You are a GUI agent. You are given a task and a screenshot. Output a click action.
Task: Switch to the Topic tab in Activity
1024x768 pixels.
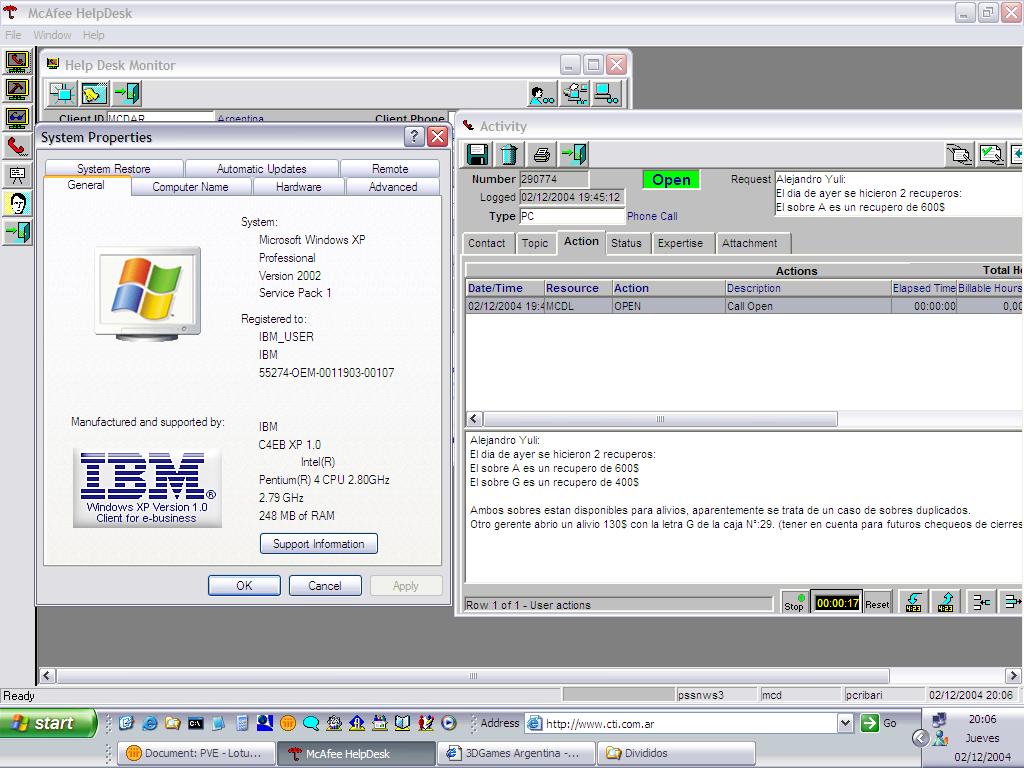[x=535, y=243]
